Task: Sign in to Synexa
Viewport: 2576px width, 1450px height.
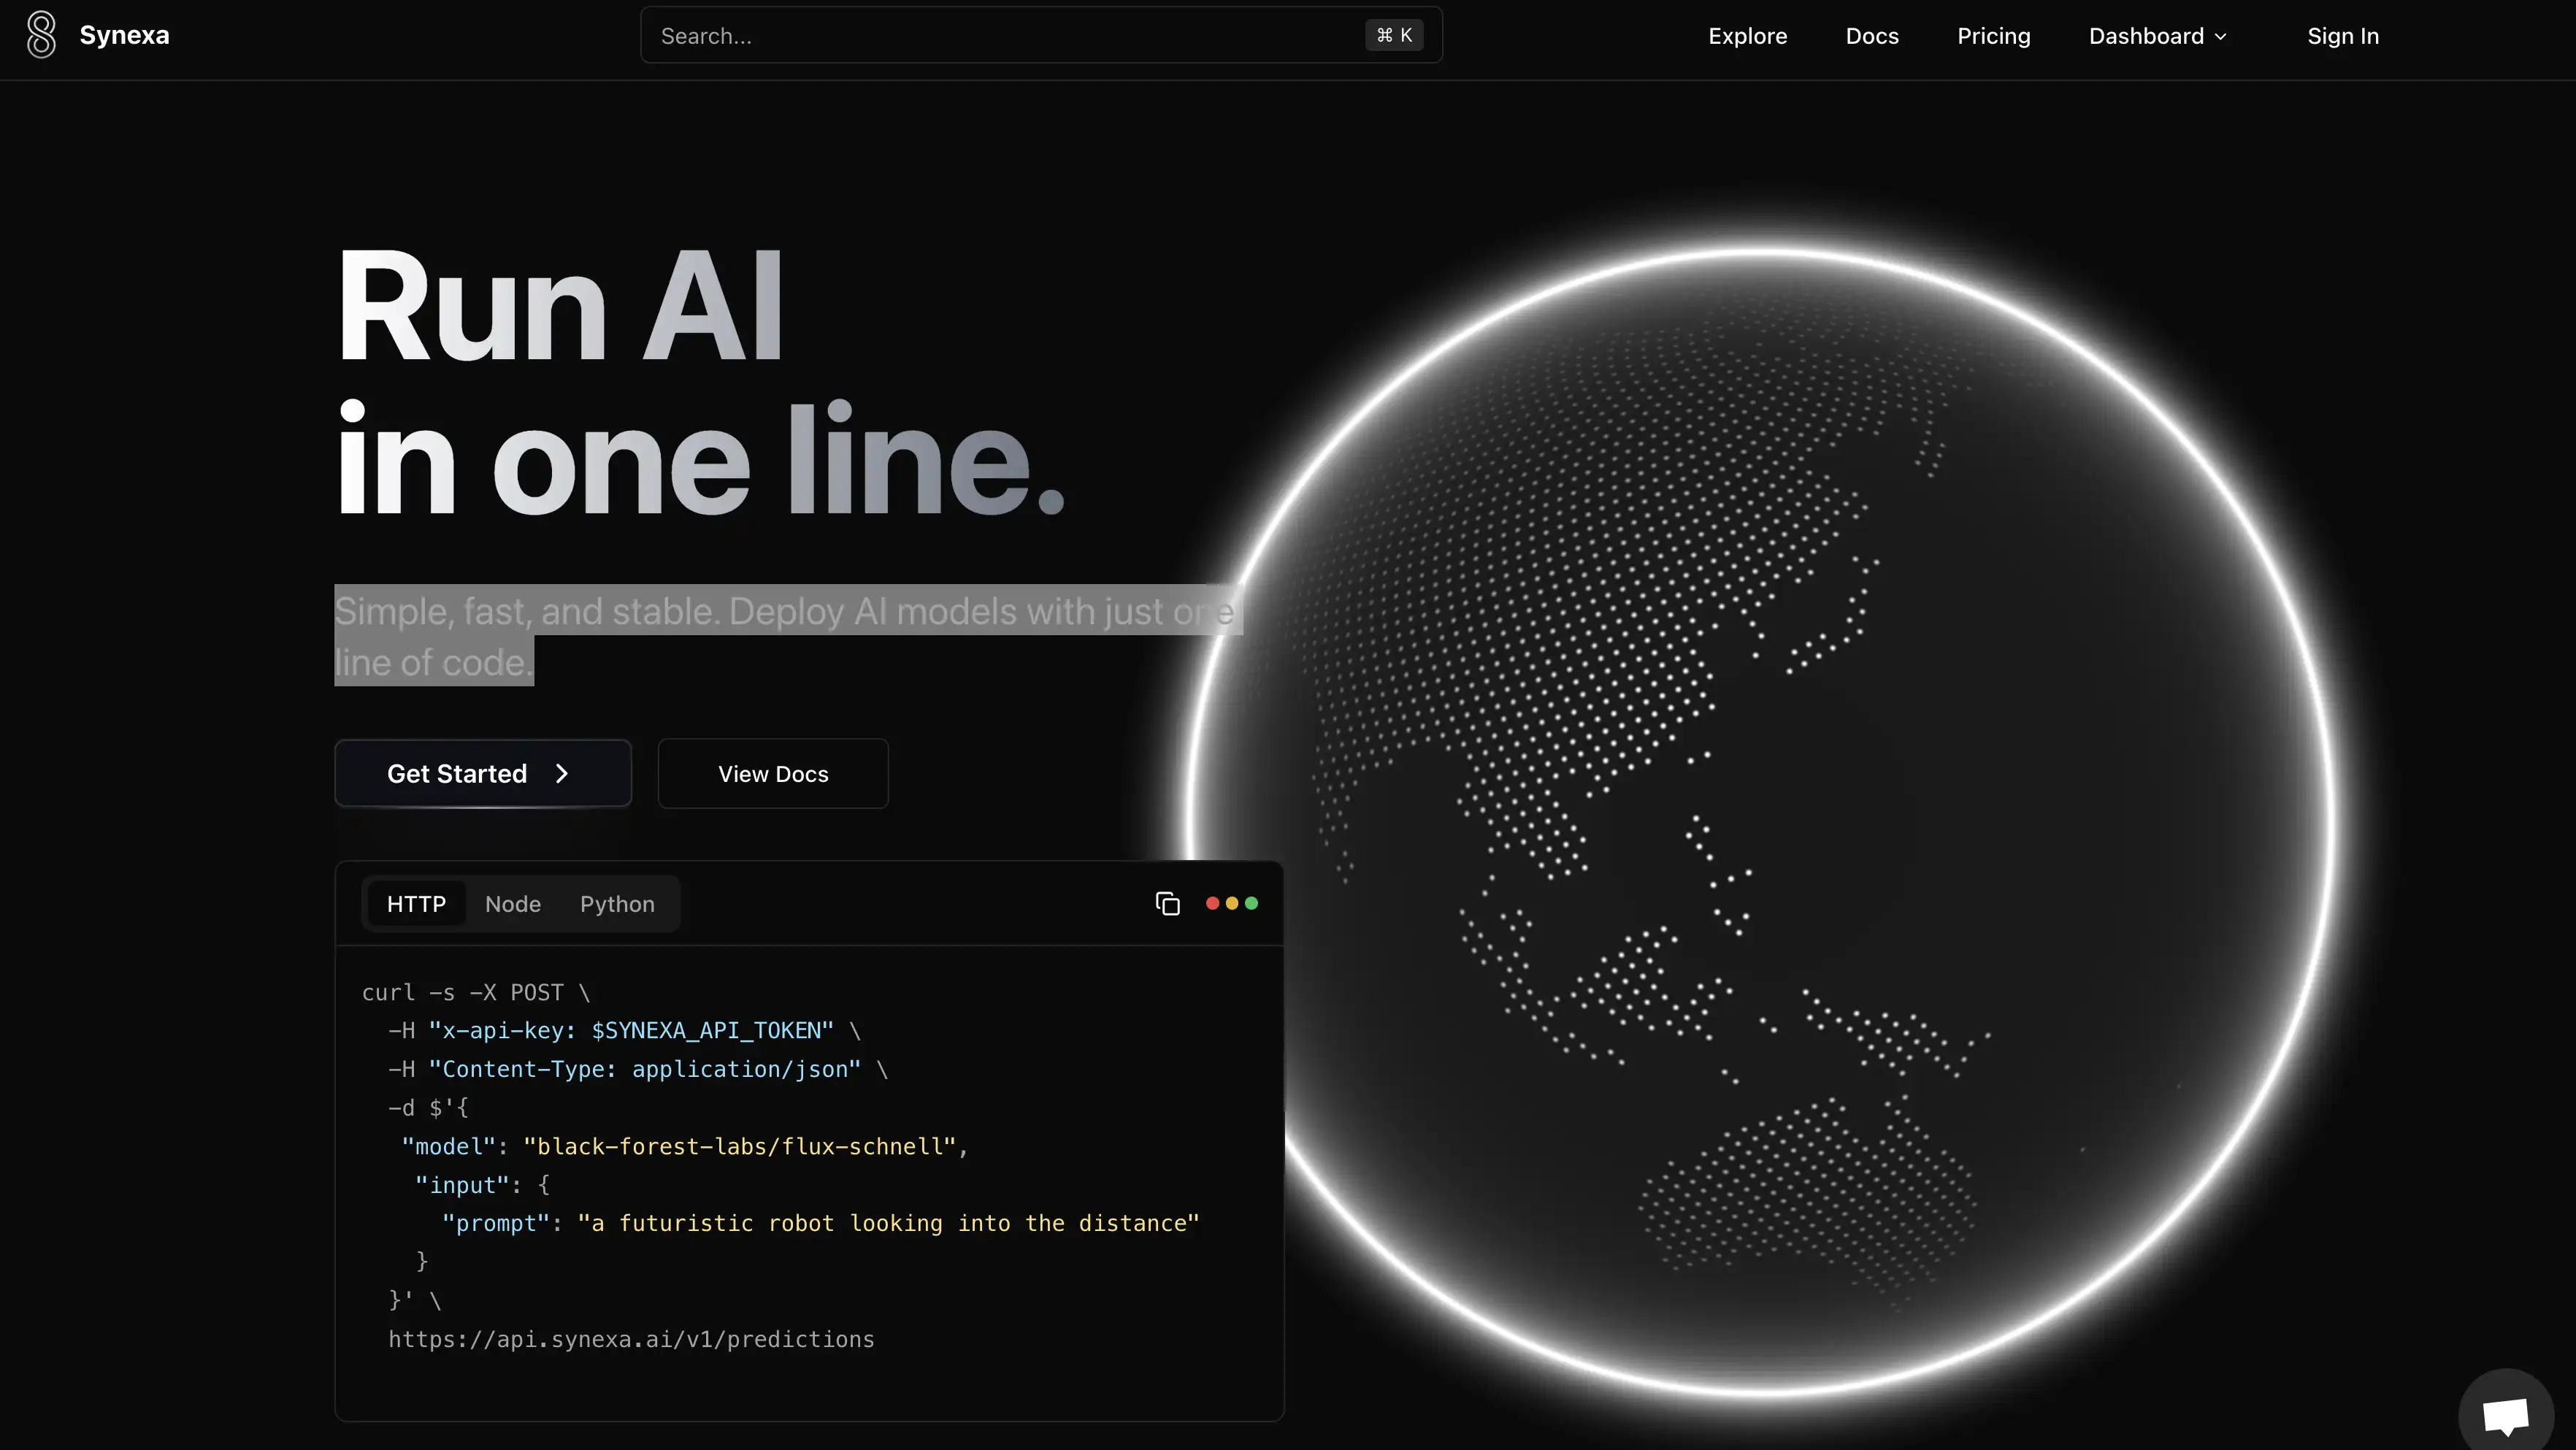Action: 2343,35
